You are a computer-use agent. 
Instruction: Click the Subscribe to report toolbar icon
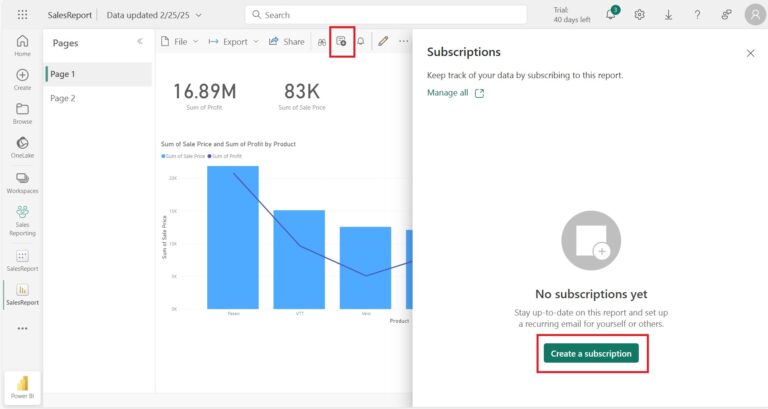click(341, 42)
